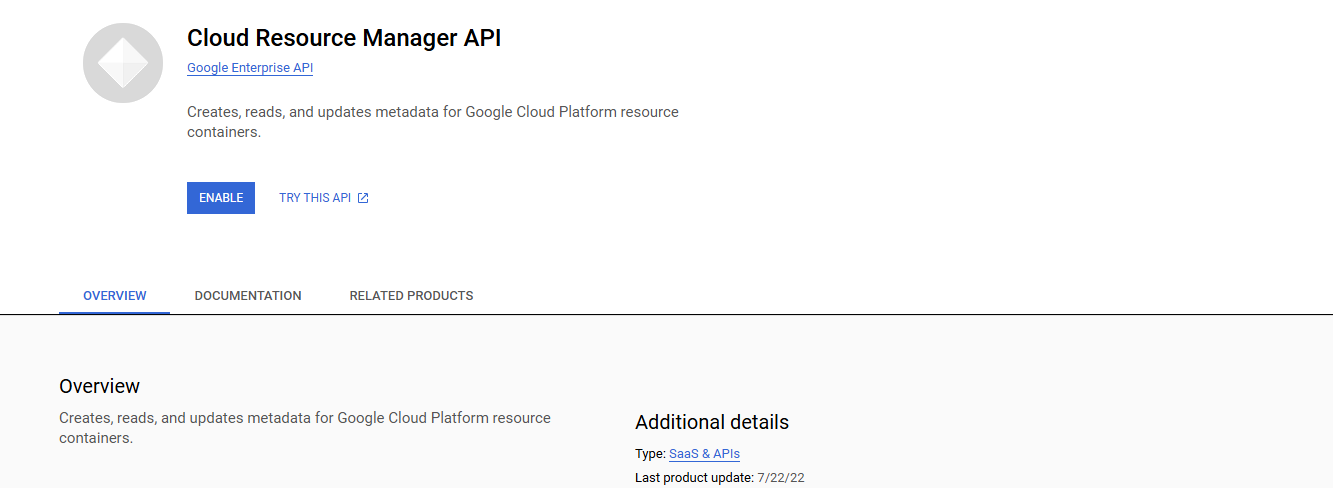1333x488 pixels.
Task: Click the Last product update label
Action: 693,478
